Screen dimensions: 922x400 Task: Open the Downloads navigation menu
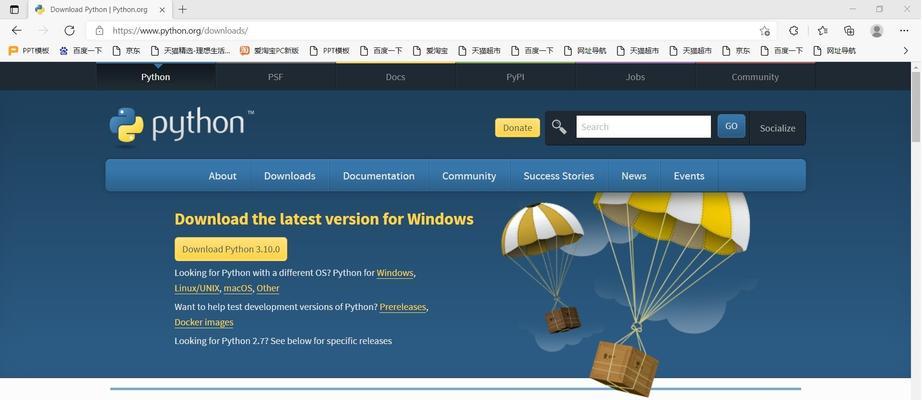pos(290,176)
